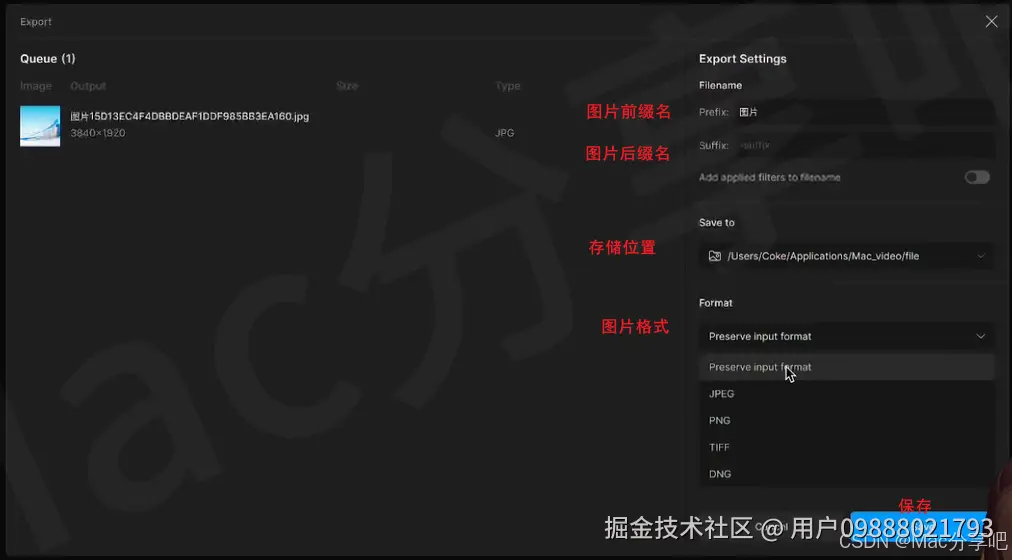Click the blue Save button
1012x560 pixels.
pos(918,527)
